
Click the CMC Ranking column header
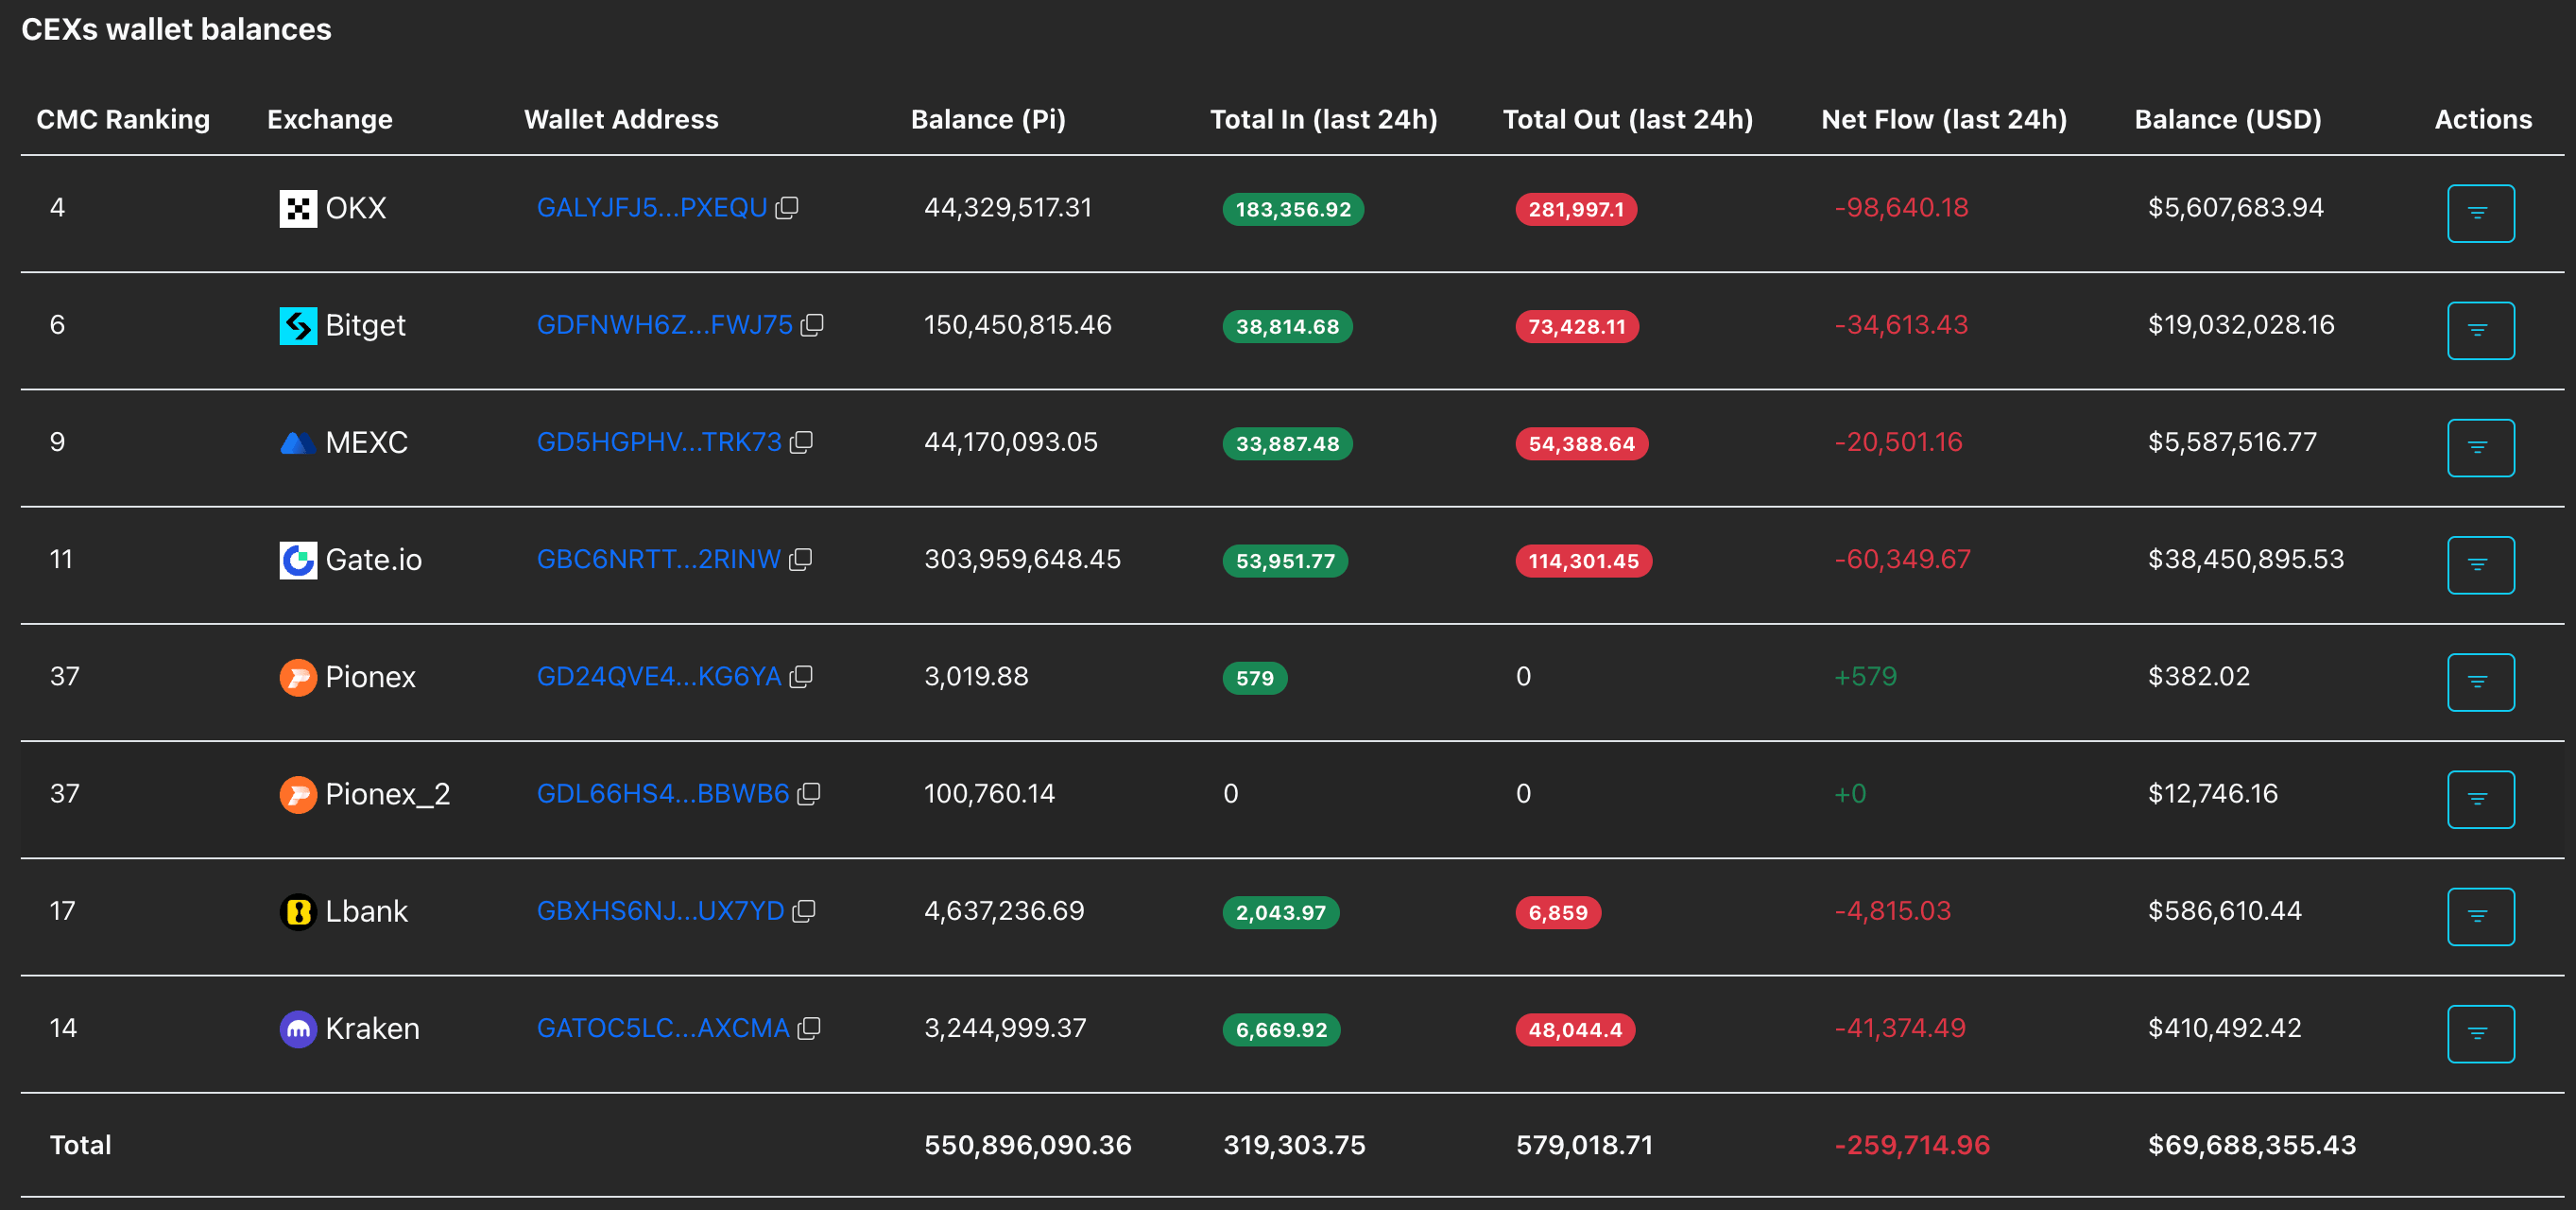pyautogui.click(x=123, y=120)
